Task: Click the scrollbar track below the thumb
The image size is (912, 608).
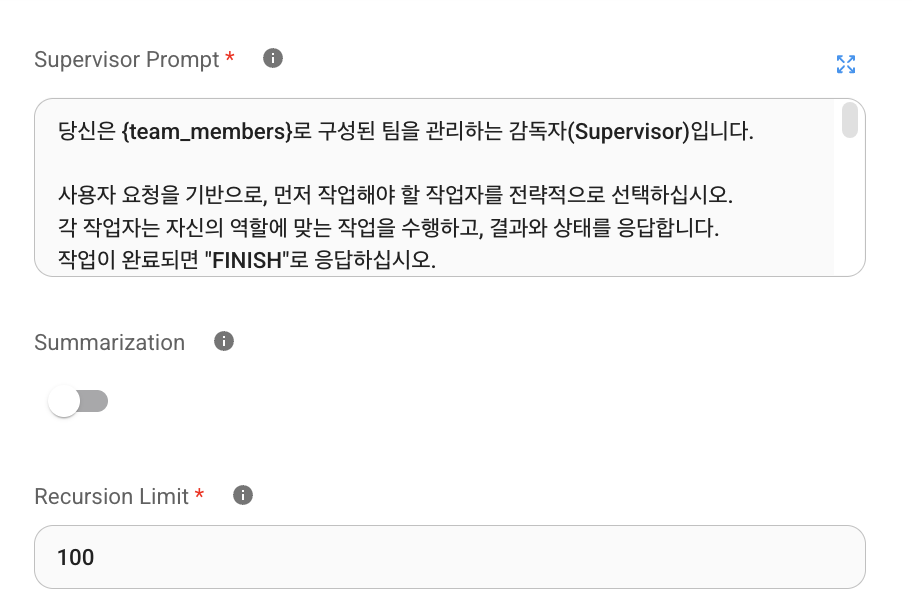Action: tap(849, 220)
